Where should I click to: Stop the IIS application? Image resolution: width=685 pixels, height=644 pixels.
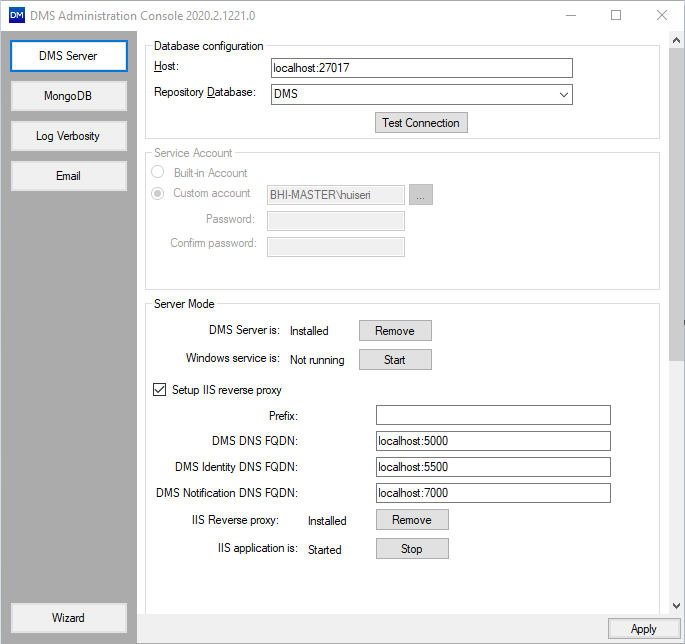411,549
